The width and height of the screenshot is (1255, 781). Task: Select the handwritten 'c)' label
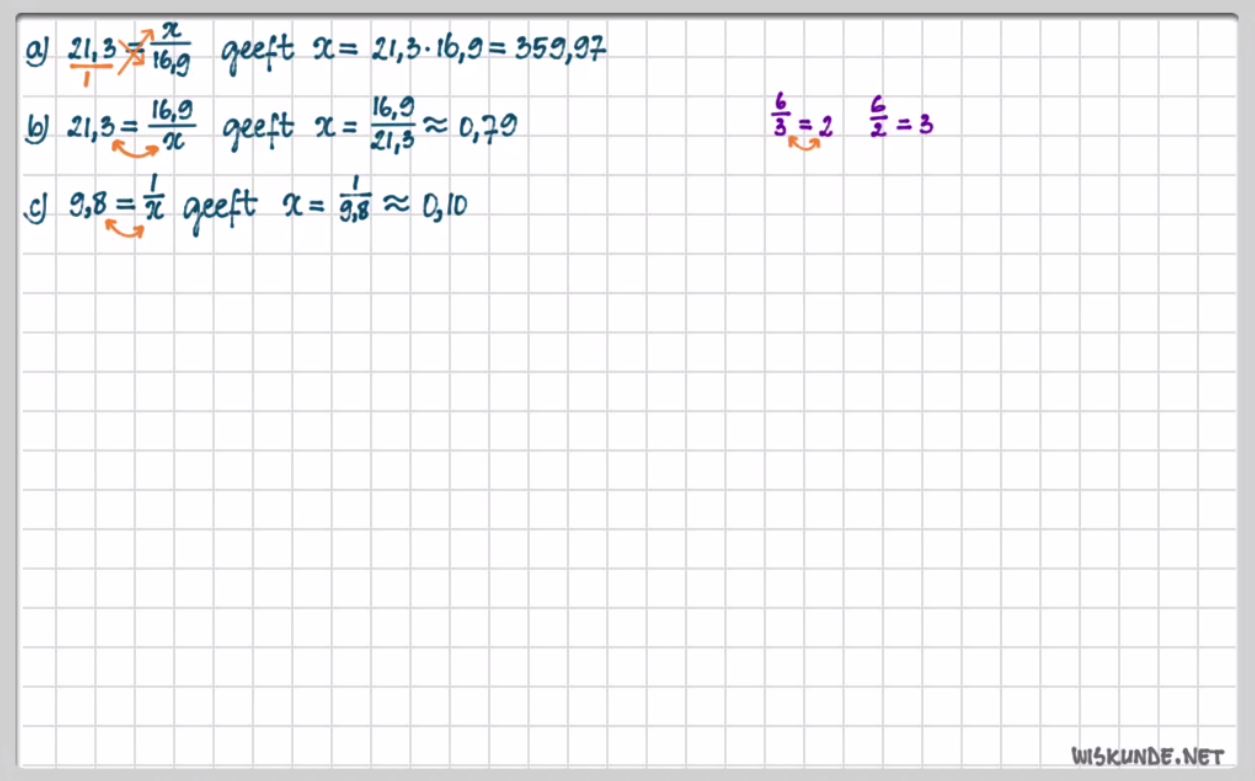click(38, 208)
